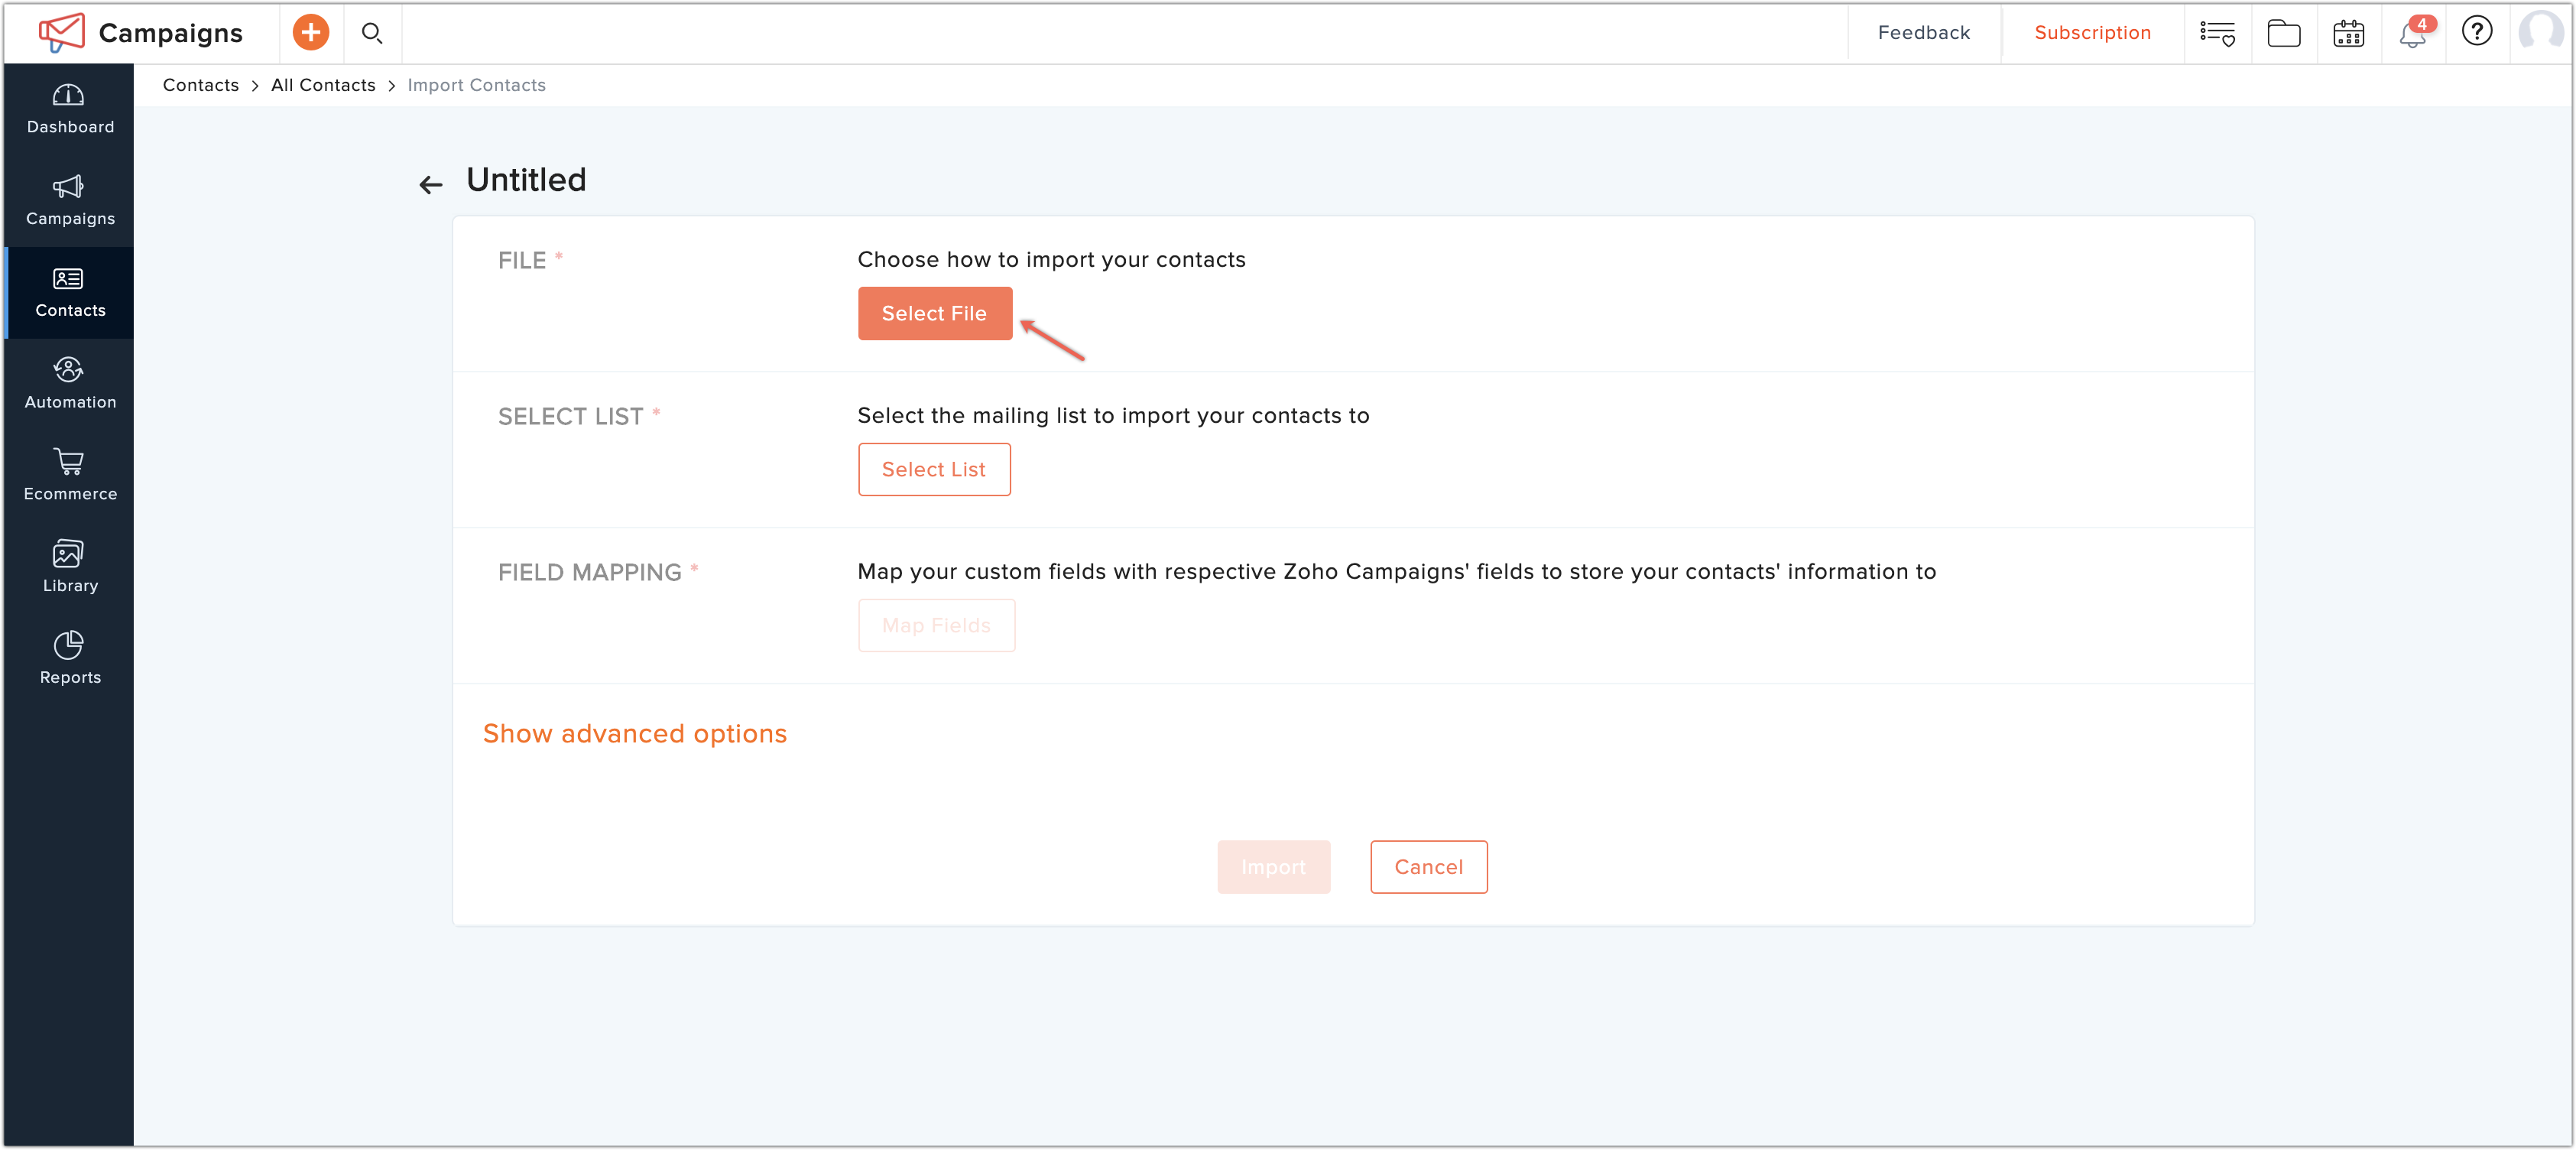Expand Show advanced options
The width and height of the screenshot is (2576, 1150).
[x=634, y=733]
